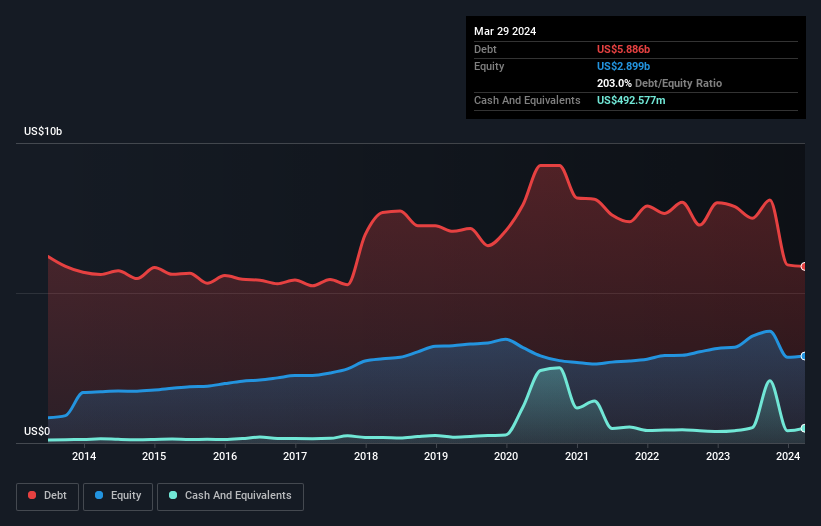The width and height of the screenshot is (821, 526).
Task: Click the US$492.577m cash value in tooltip
Action: (631, 100)
